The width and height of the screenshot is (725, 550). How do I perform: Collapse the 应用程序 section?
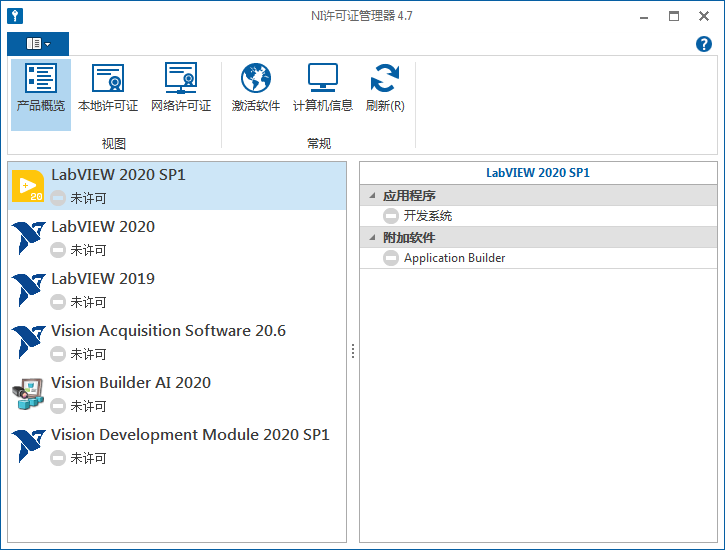(x=372, y=196)
